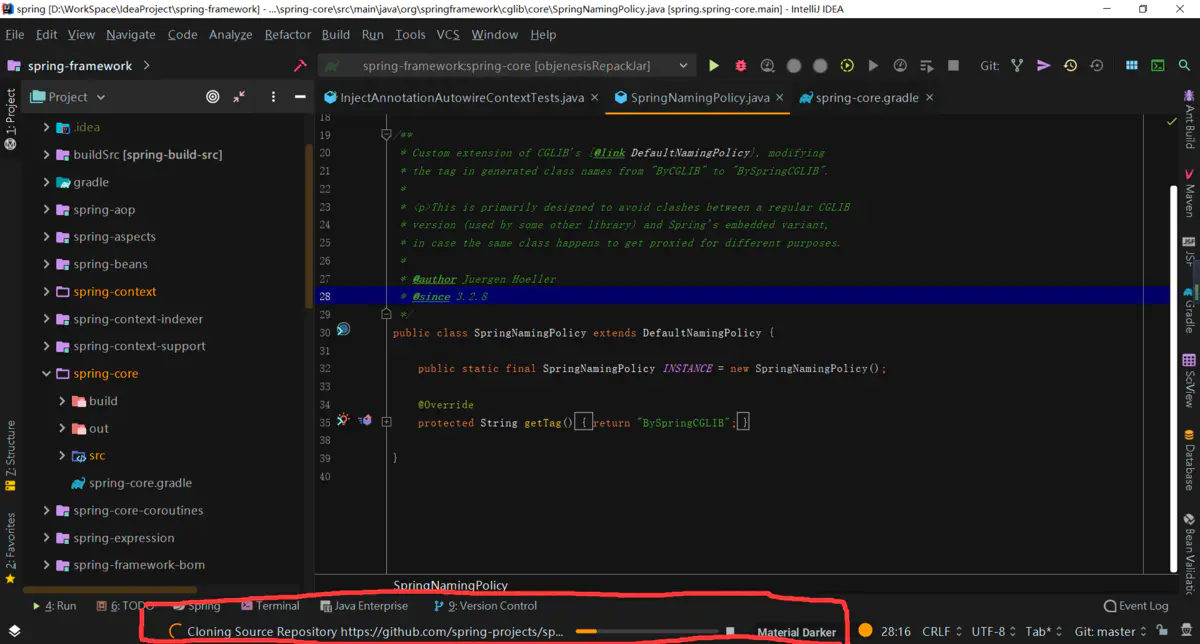Click the cloning progress bar

point(647,632)
